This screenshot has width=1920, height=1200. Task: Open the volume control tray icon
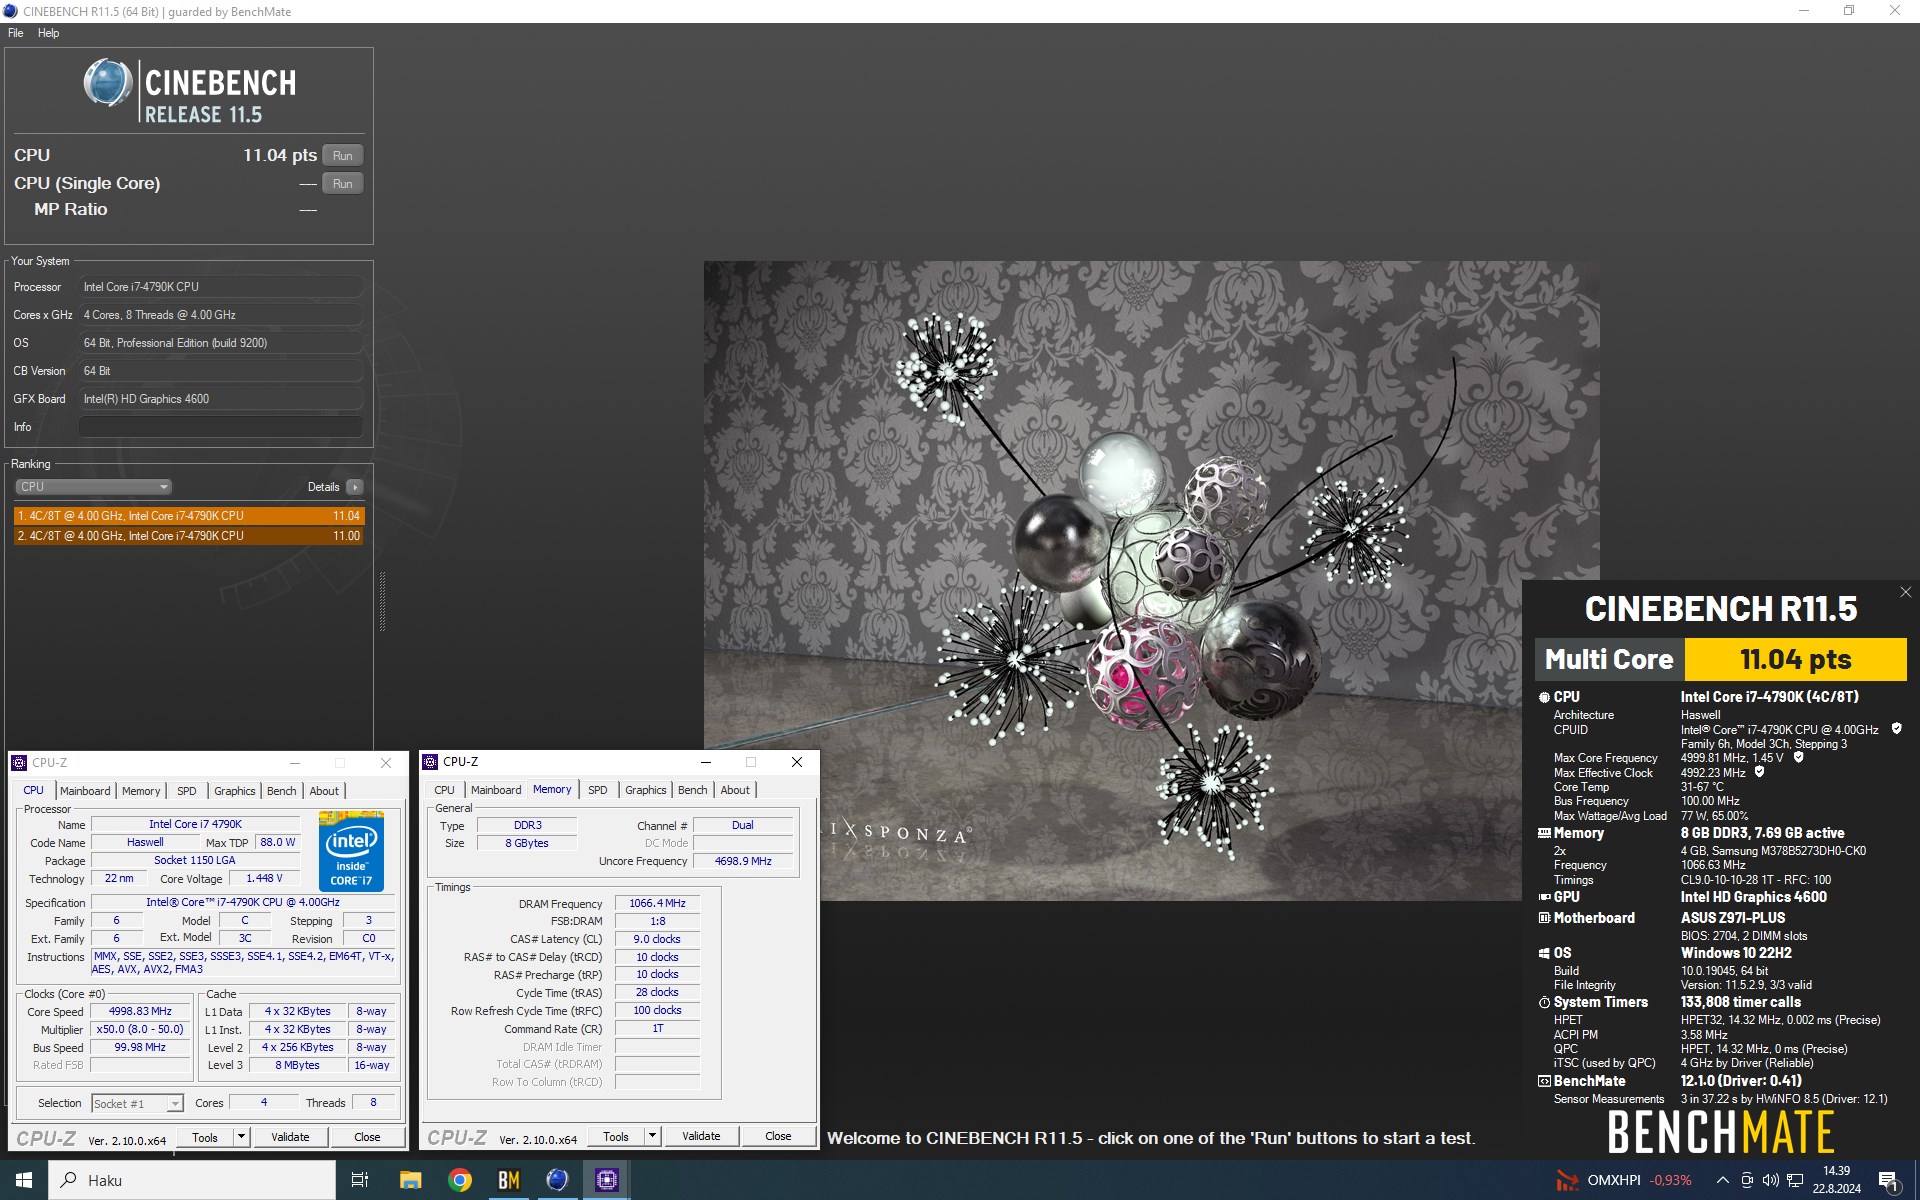point(1770,1180)
